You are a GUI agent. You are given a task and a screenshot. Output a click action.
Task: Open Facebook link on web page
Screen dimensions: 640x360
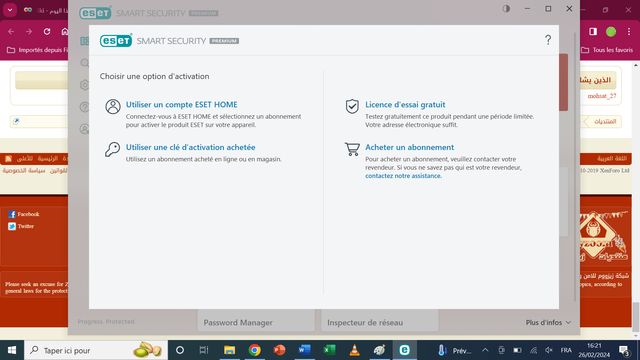click(x=24, y=214)
